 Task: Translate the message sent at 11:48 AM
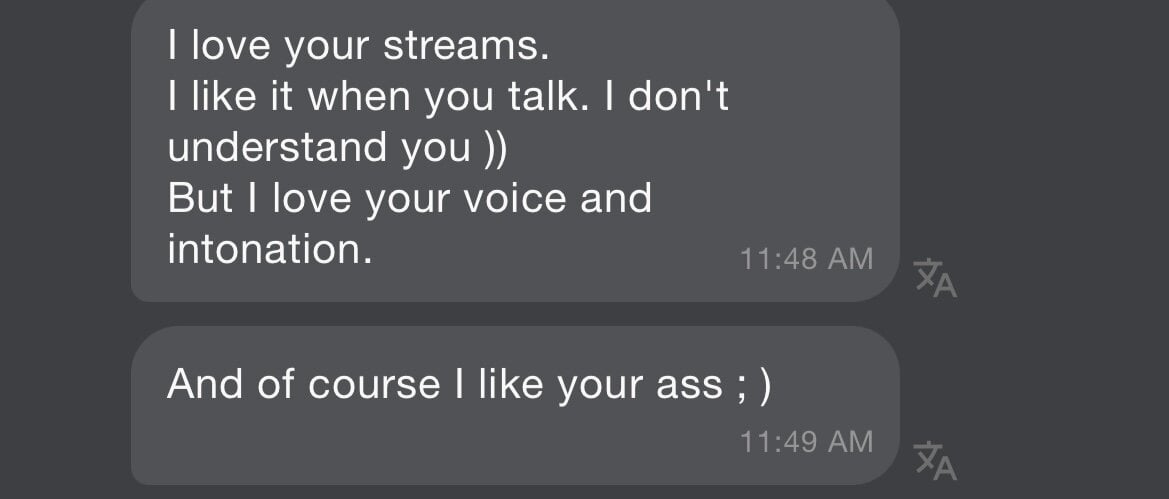pyautogui.click(x=935, y=277)
